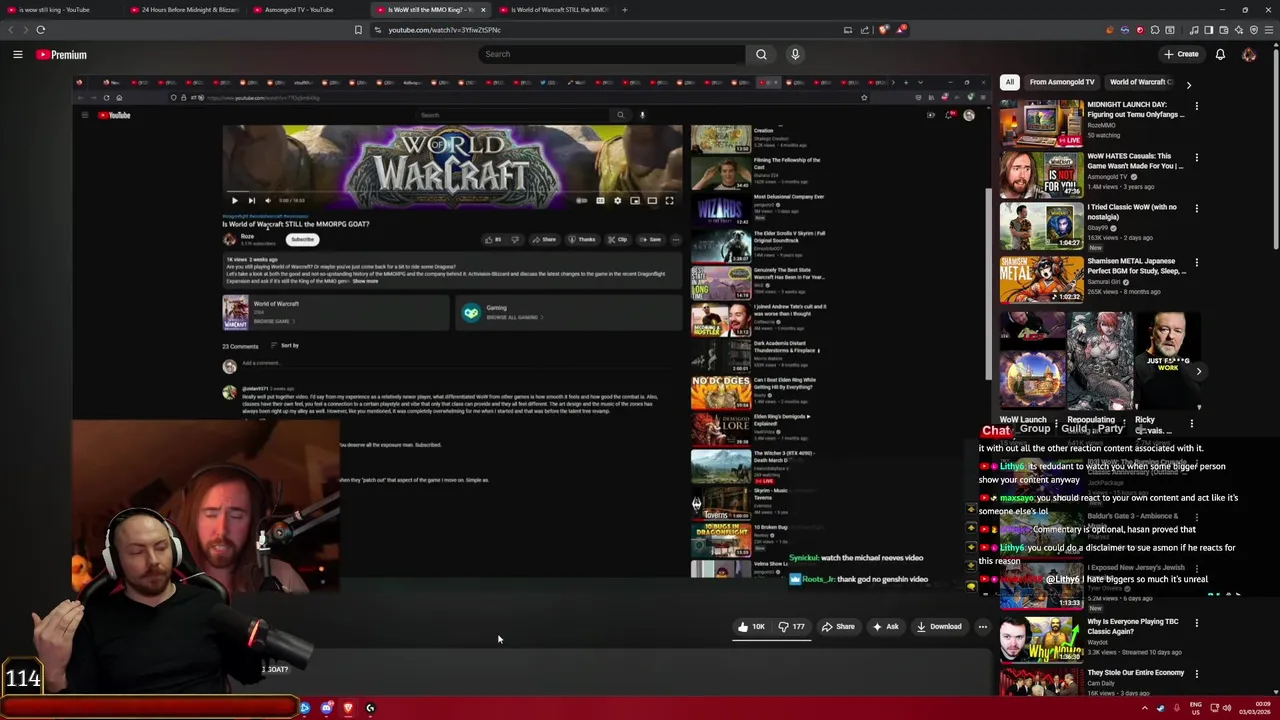1280x720 pixels.
Task: Toggle the inner player's miniplayer icon
Action: point(635,201)
